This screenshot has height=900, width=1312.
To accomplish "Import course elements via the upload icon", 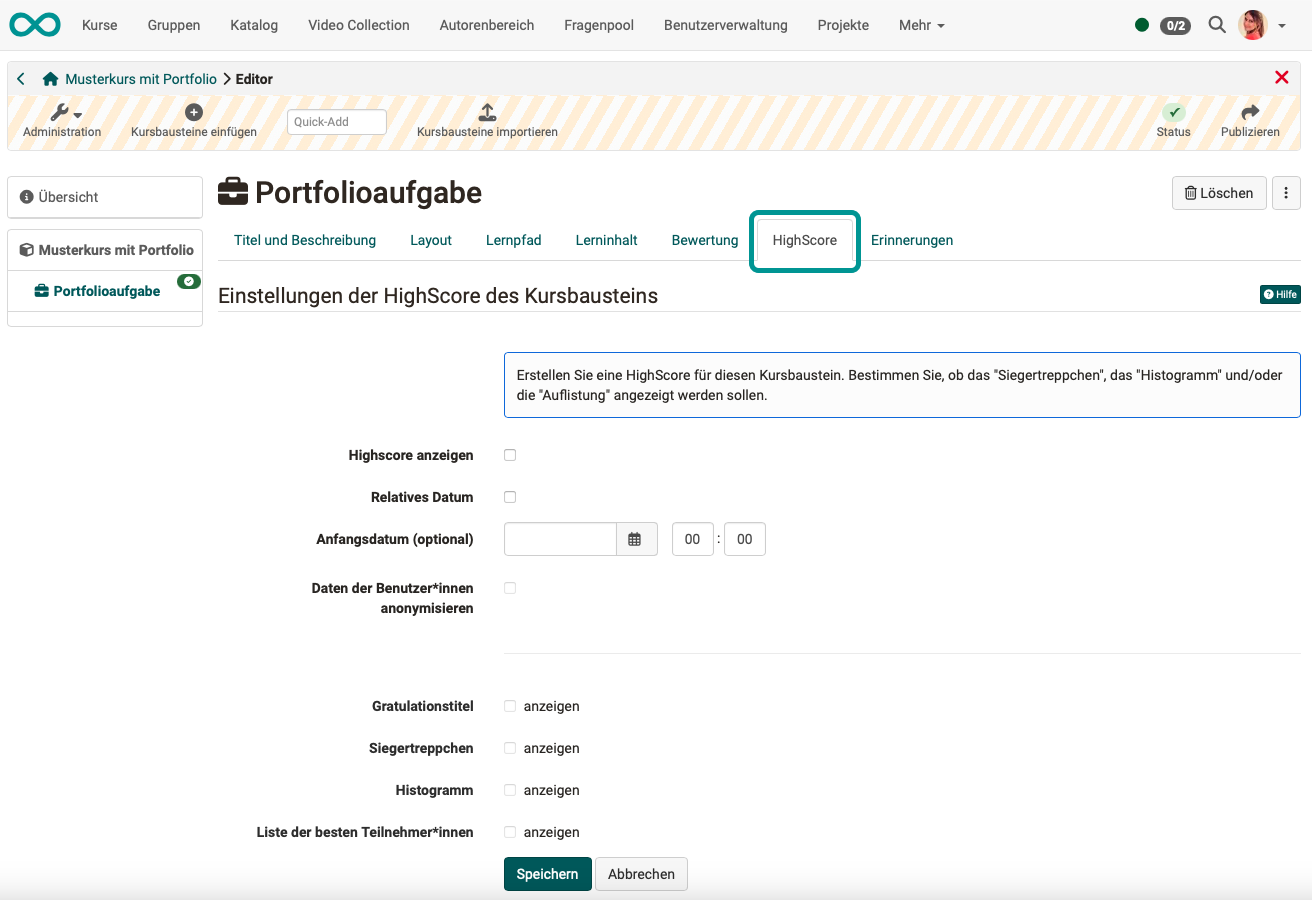I will tap(487, 112).
